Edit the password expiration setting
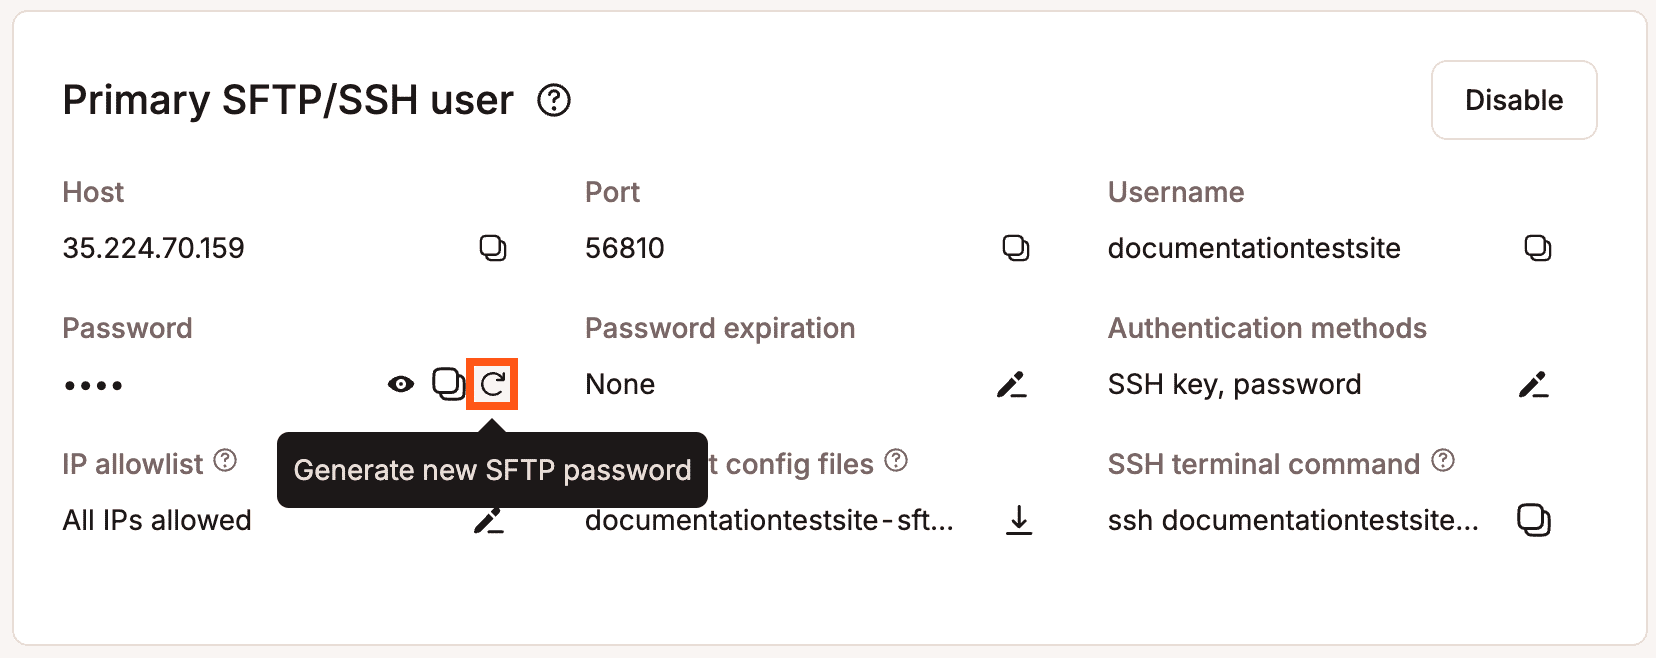The height and width of the screenshot is (658, 1656). 1012,384
